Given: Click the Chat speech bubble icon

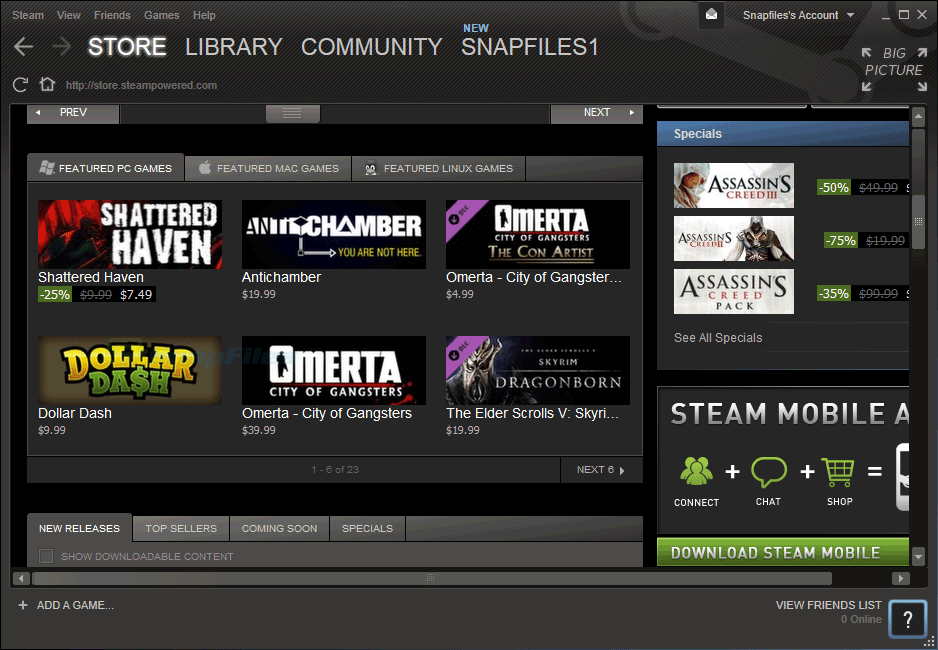Looking at the screenshot, I should (x=769, y=472).
